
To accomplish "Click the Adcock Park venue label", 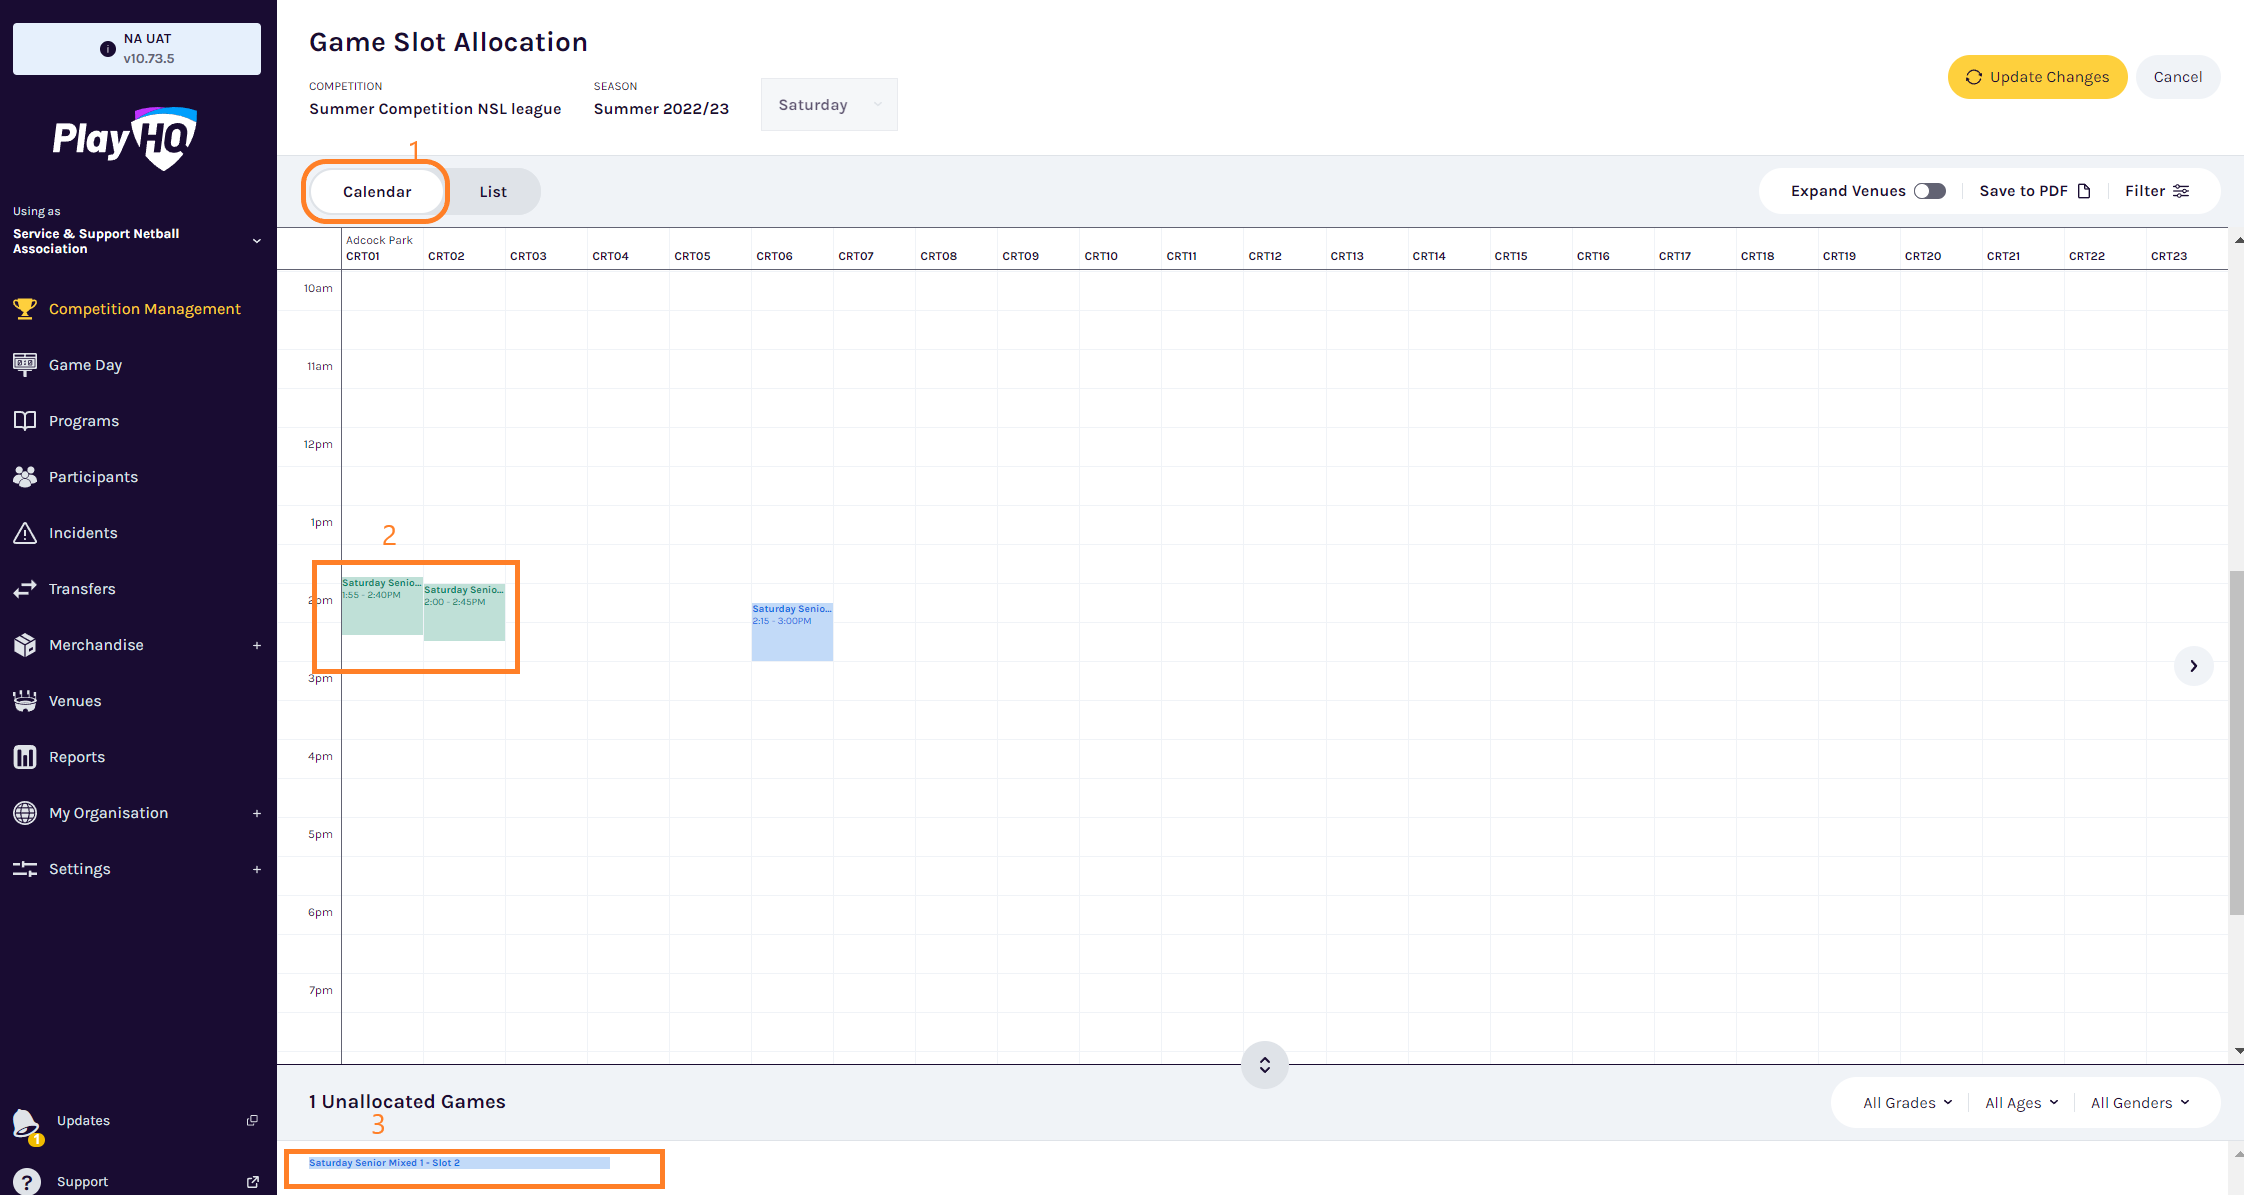I will point(379,240).
